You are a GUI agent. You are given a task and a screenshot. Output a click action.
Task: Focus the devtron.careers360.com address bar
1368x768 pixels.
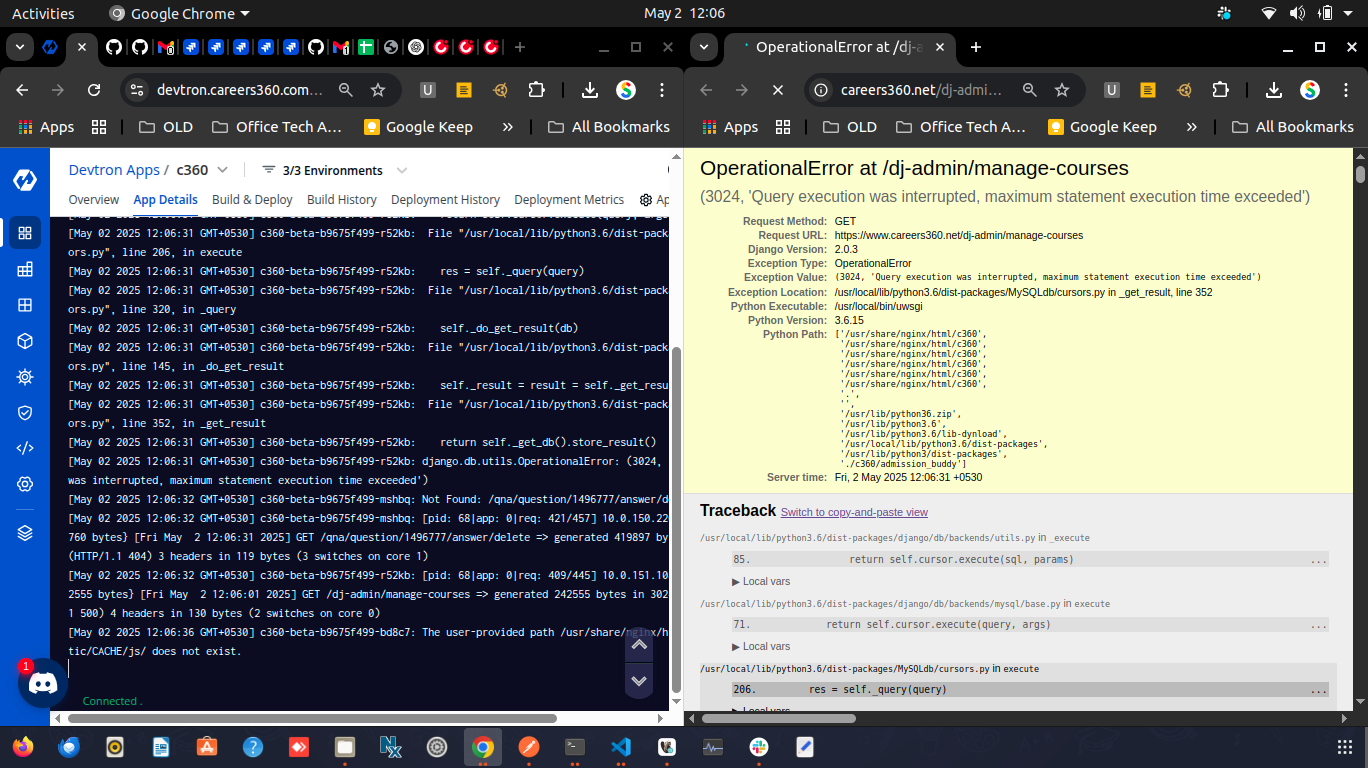pyautogui.click(x=240, y=90)
